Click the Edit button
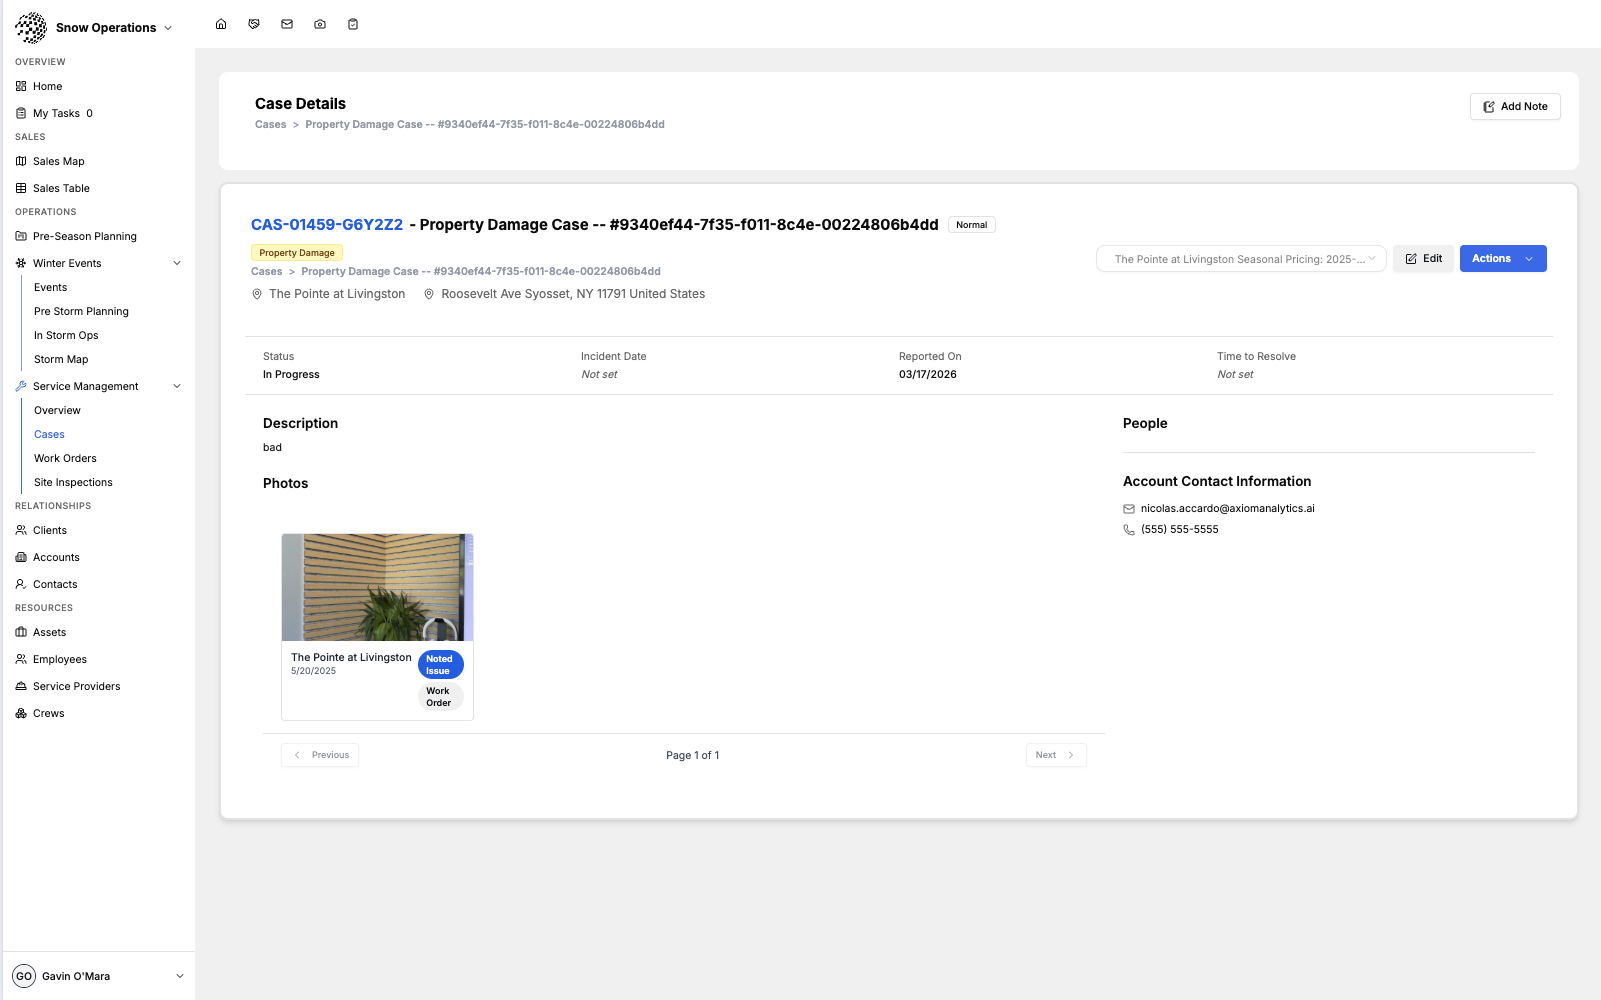The image size is (1601, 1000). (x=1423, y=259)
